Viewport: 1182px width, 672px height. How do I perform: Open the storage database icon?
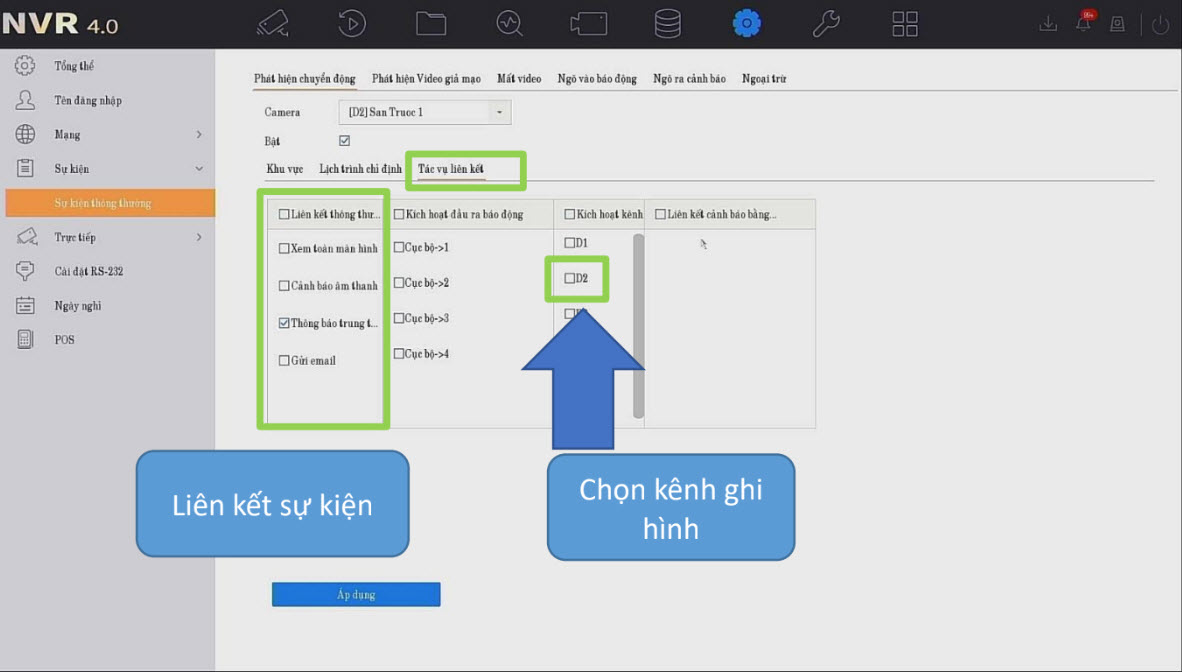(667, 23)
